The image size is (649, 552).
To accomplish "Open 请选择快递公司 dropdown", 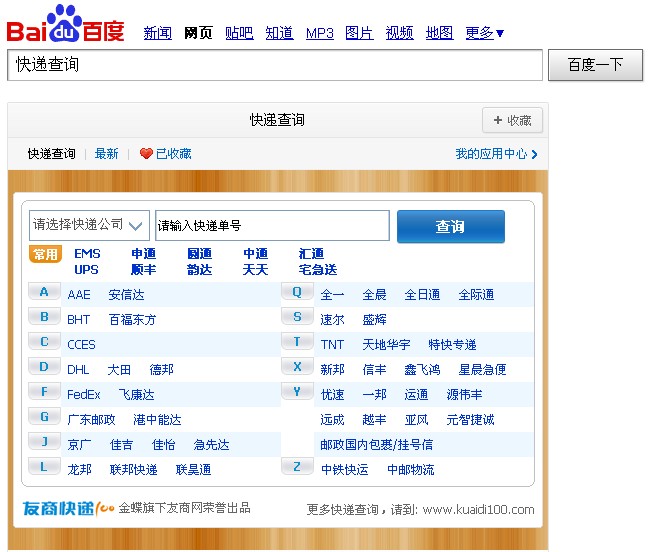I will coord(89,225).
